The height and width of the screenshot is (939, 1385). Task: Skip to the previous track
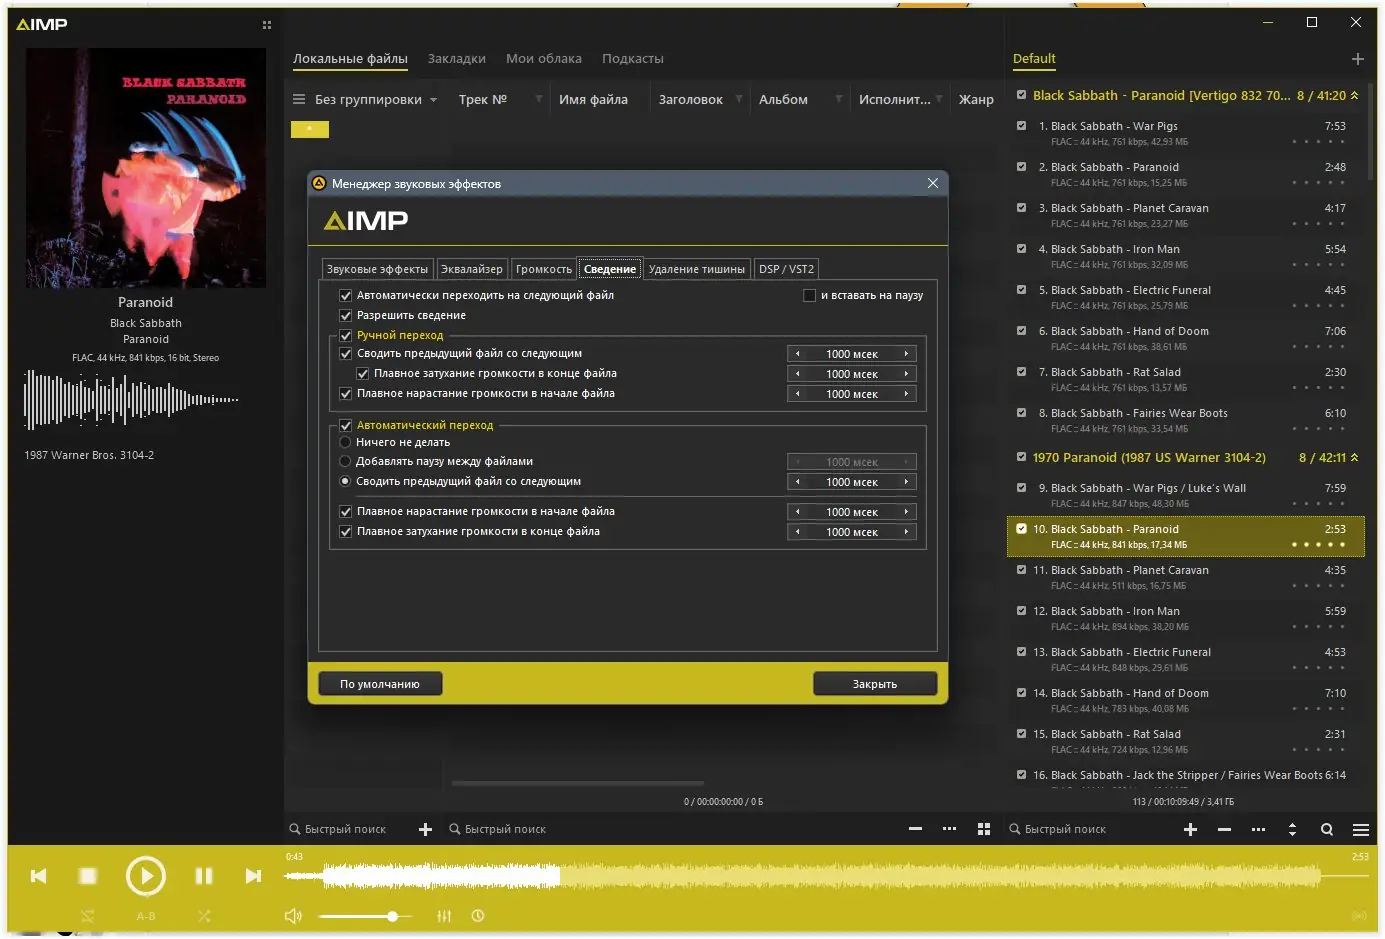tap(39, 876)
